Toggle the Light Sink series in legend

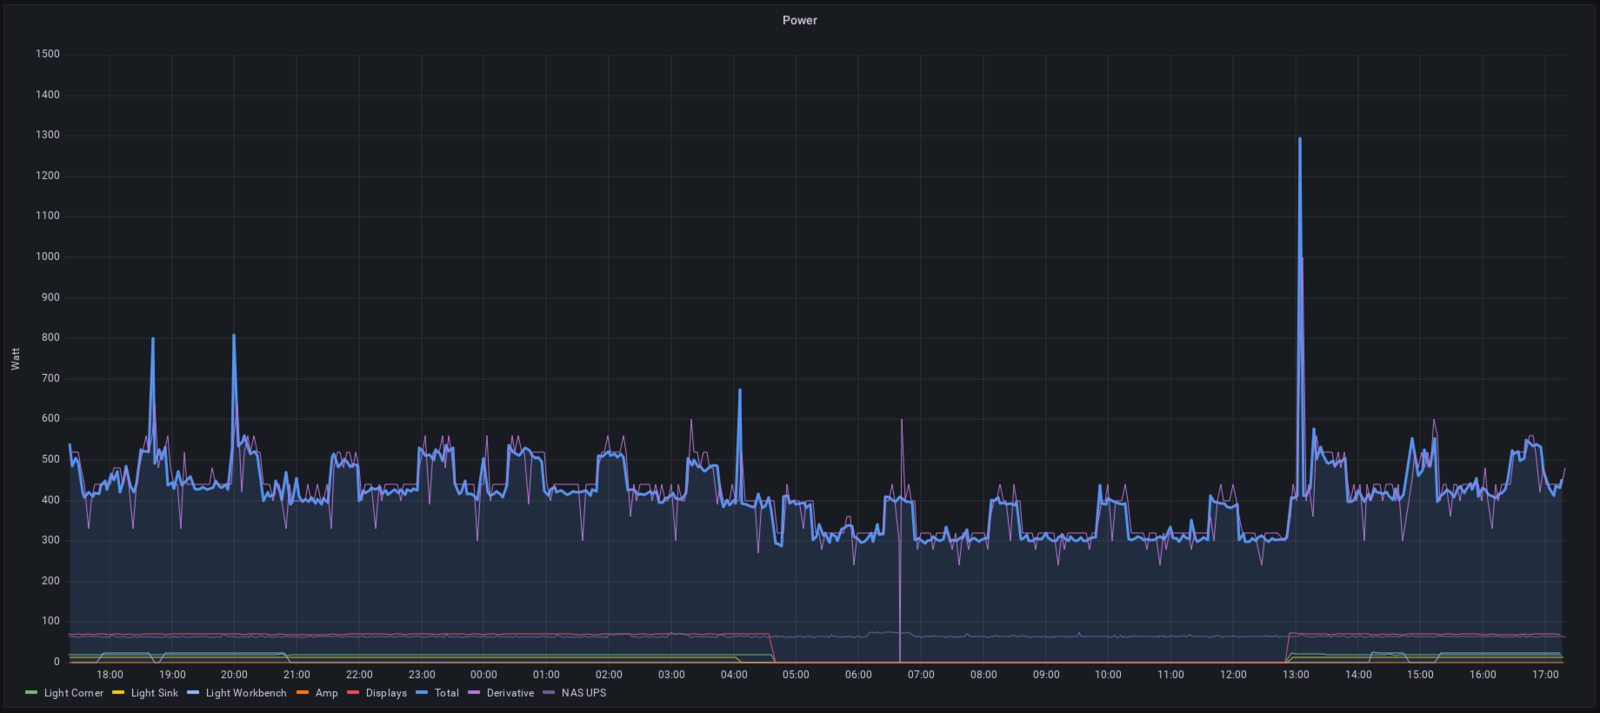[155, 693]
